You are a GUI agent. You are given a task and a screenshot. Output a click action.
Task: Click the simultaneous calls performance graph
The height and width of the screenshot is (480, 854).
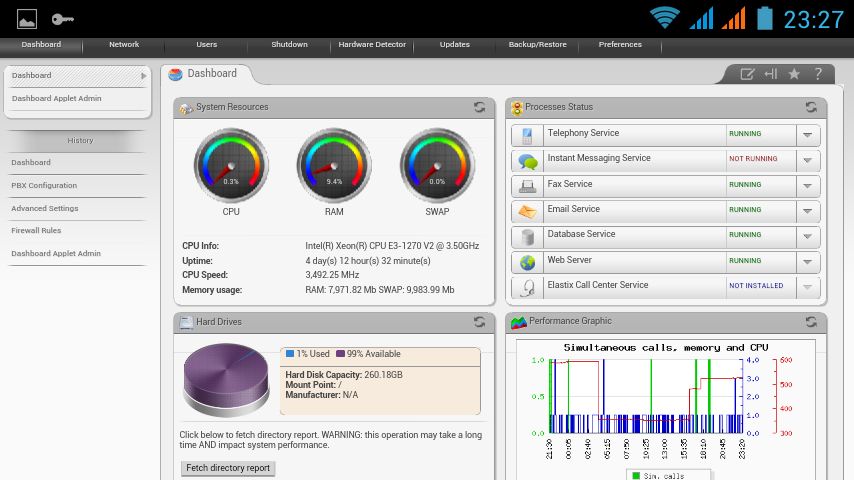[646, 397]
